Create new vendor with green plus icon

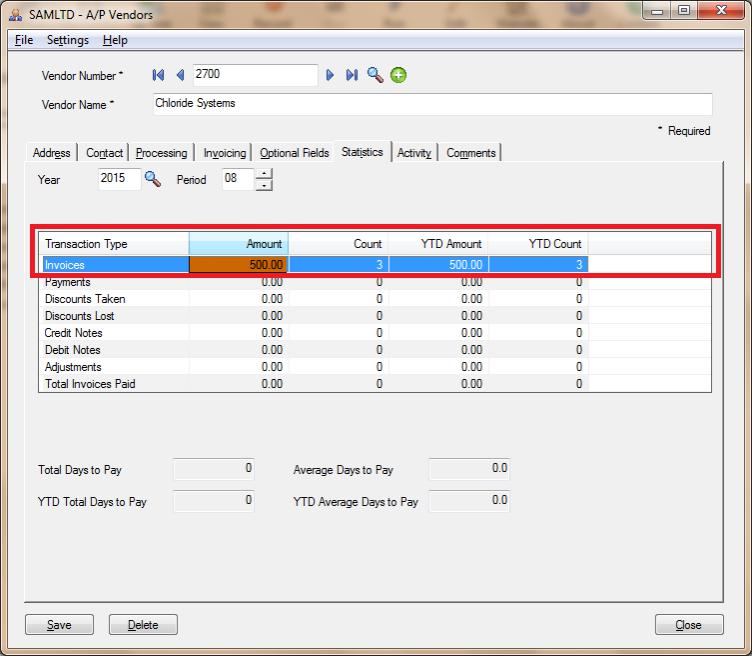click(398, 75)
